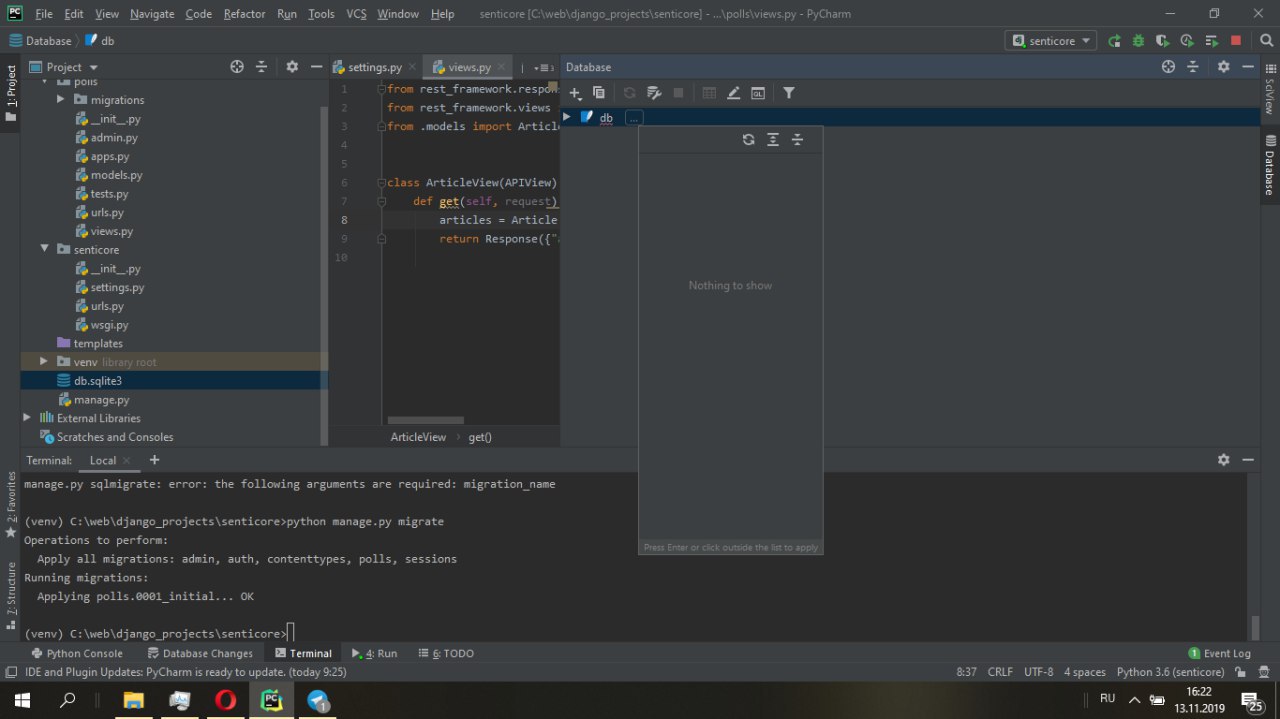Collapse all in the Project panel
Screen dimensions: 1280x719
(x=261, y=67)
